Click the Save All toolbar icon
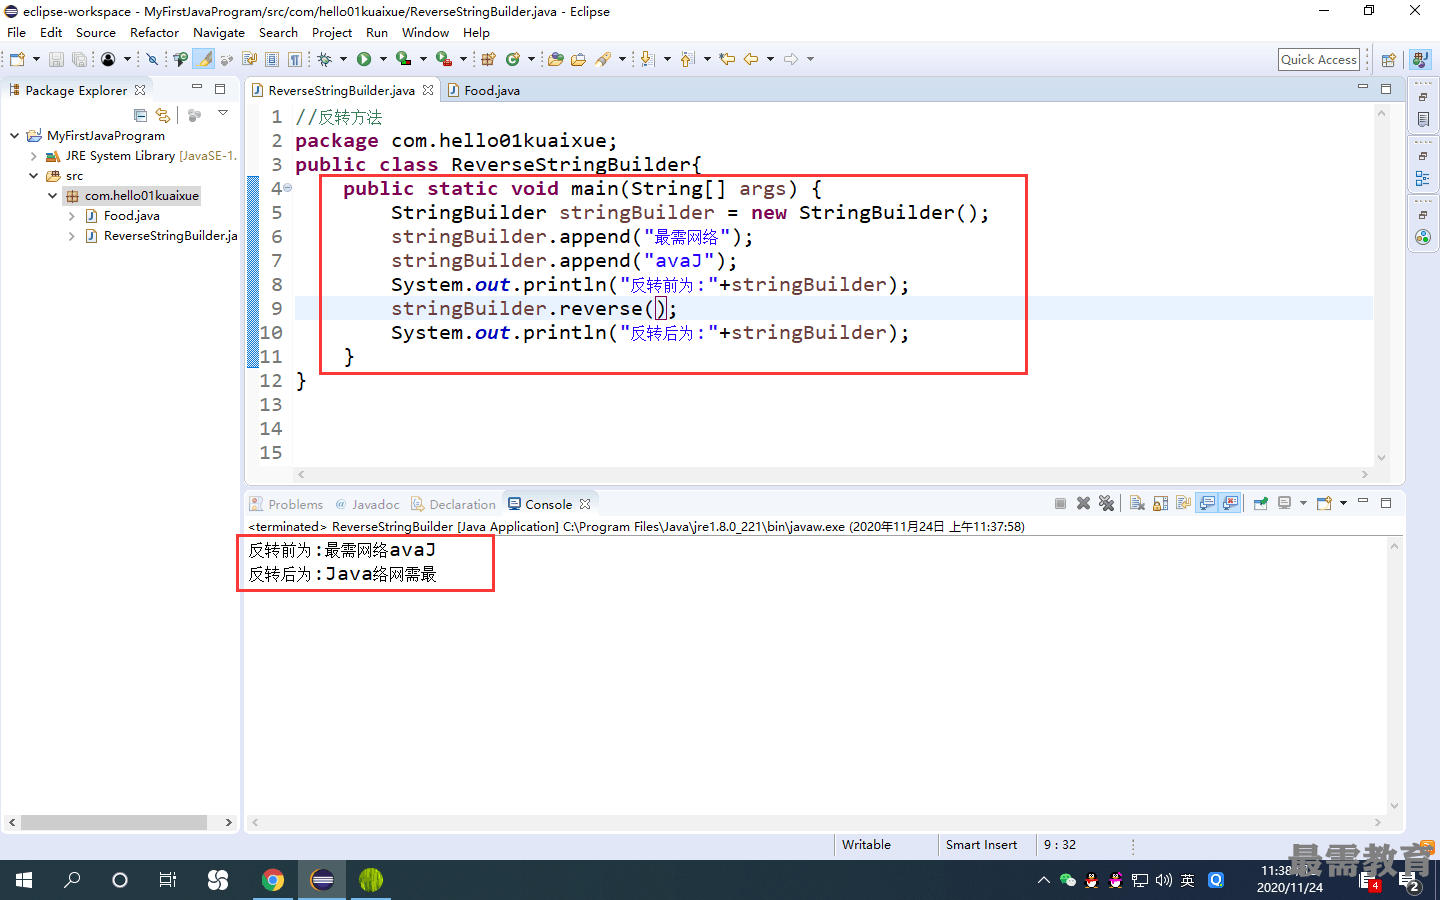Image resolution: width=1440 pixels, height=900 pixels. tap(78, 59)
